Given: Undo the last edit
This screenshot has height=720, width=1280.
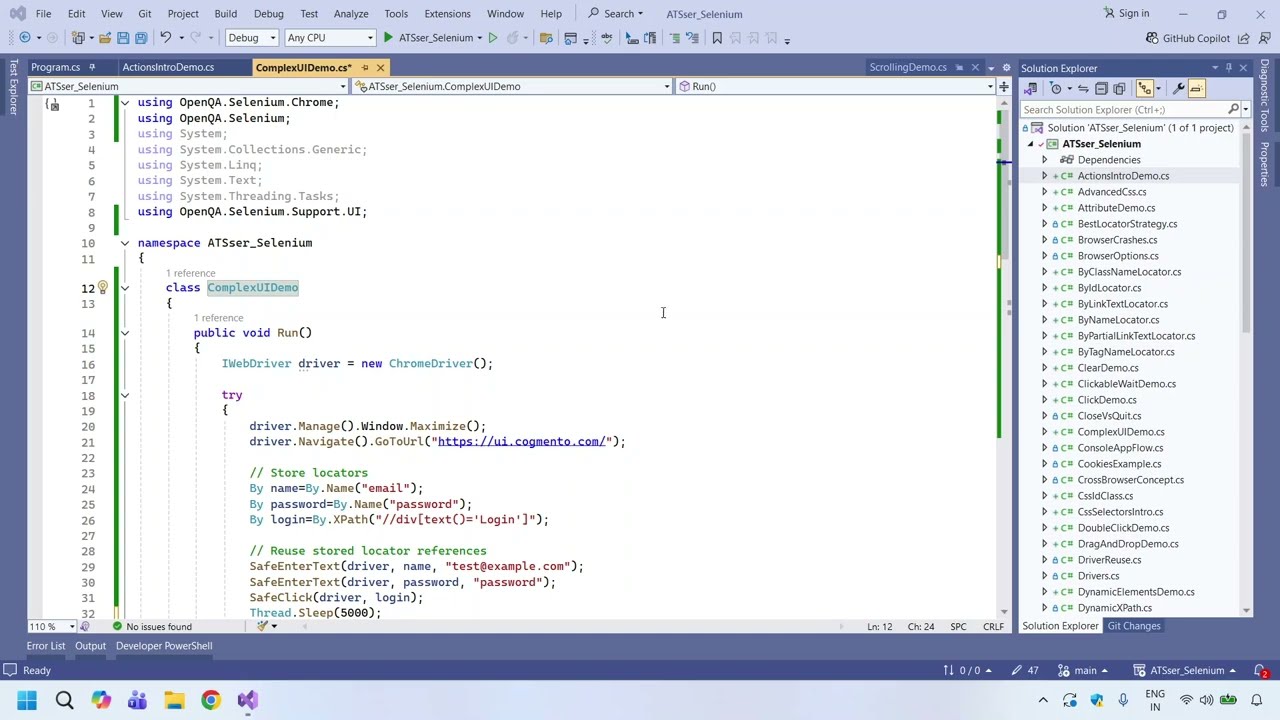Looking at the screenshot, I should 165,38.
